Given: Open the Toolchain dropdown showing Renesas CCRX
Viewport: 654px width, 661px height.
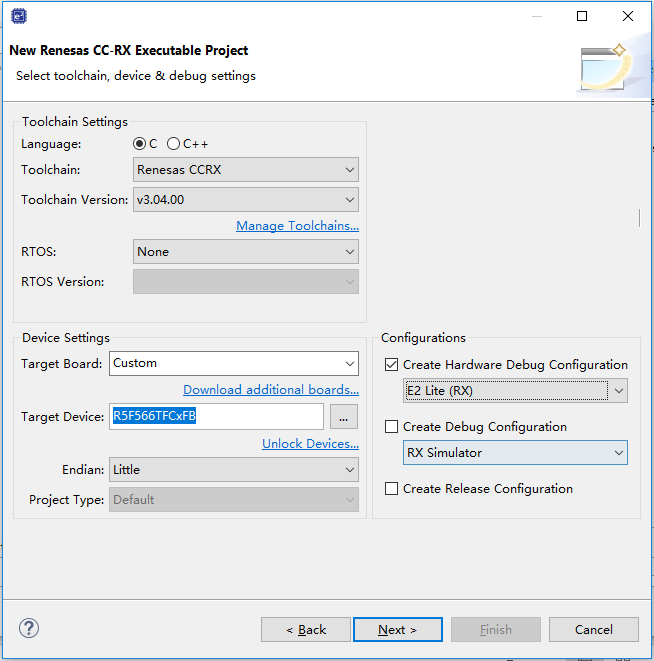Looking at the screenshot, I should tap(246, 169).
